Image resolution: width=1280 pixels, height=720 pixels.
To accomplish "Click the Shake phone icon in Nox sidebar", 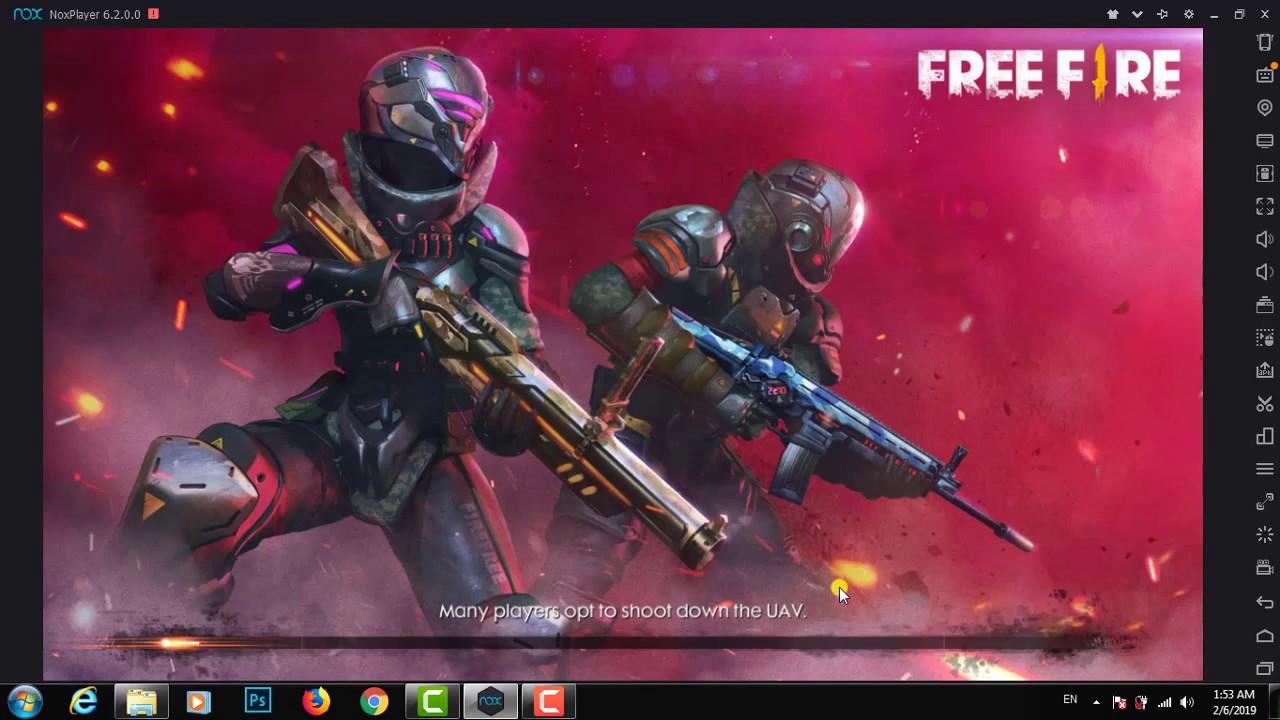I will coord(1265,42).
